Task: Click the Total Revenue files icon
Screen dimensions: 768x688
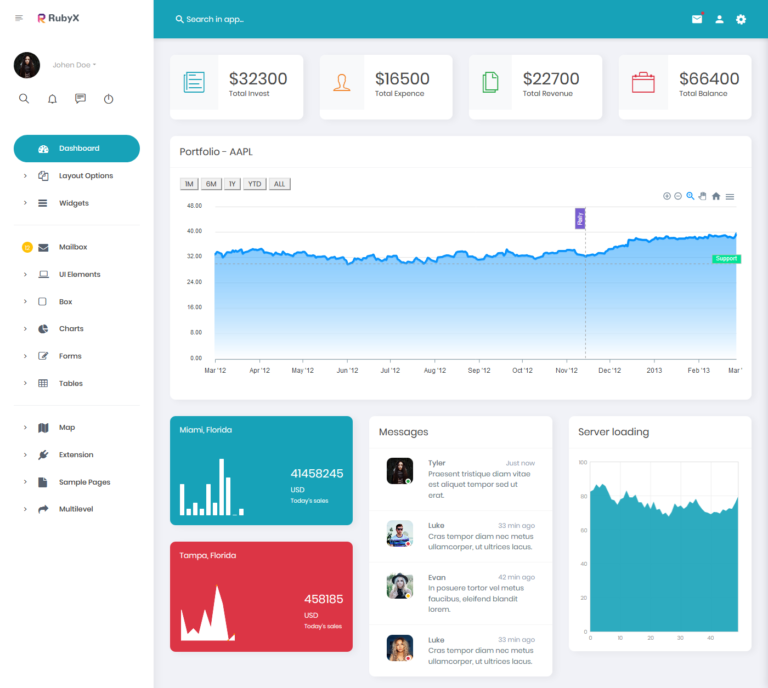Action: pos(490,82)
